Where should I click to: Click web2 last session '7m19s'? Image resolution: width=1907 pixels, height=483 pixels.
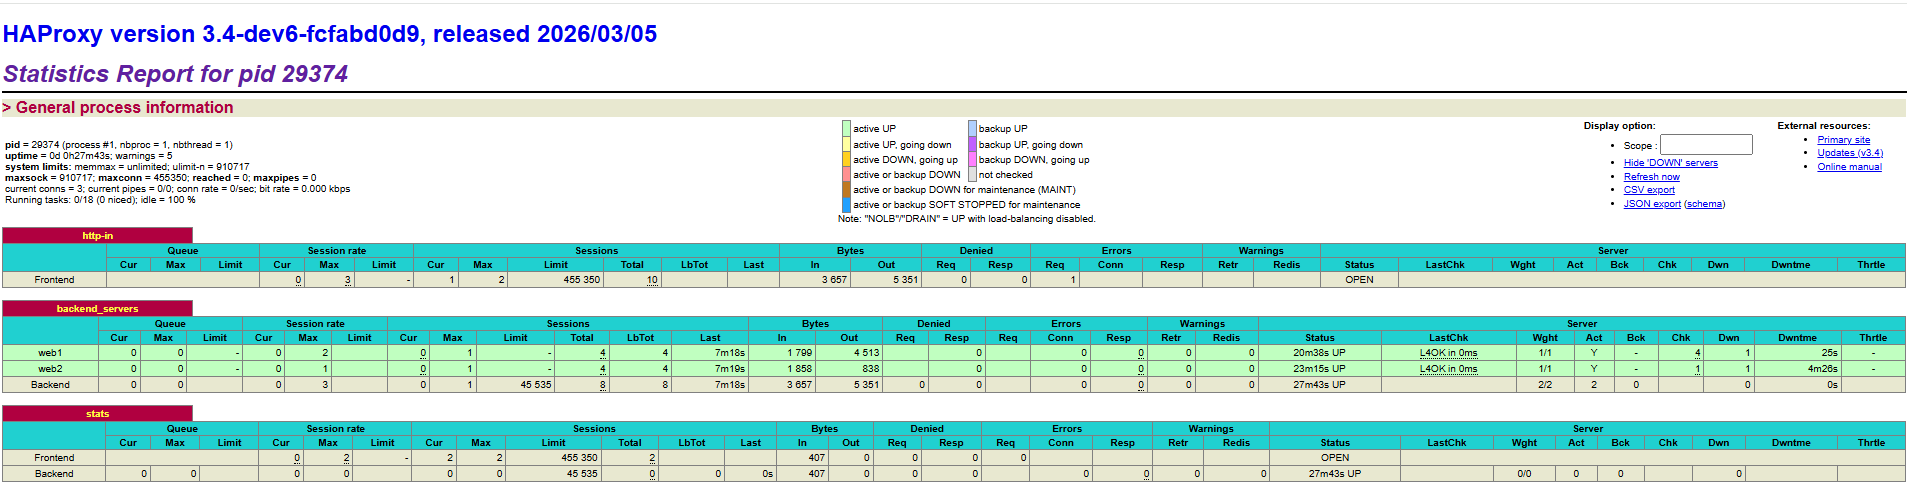[730, 369]
